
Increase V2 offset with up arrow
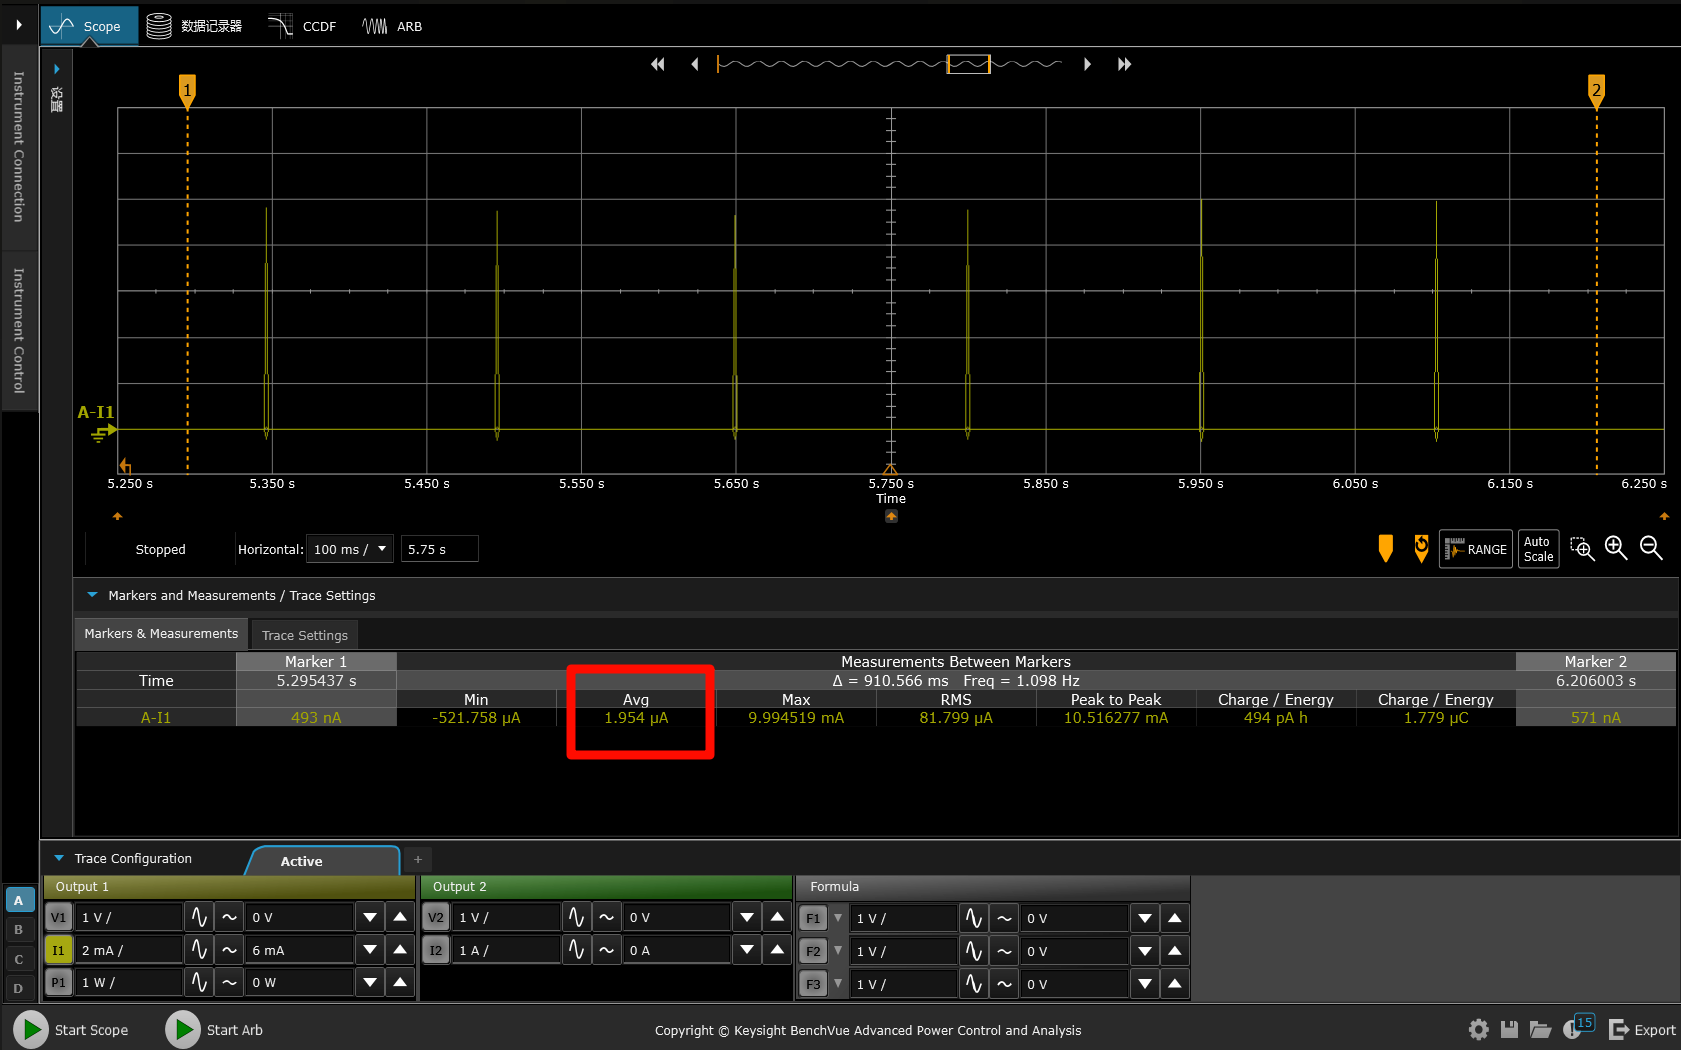pos(777,917)
